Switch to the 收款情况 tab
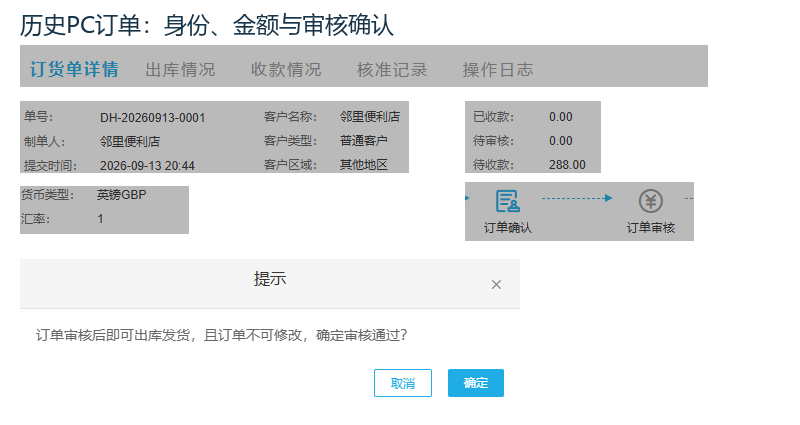This screenshot has height=425, width=800. [x=286, y=69]
